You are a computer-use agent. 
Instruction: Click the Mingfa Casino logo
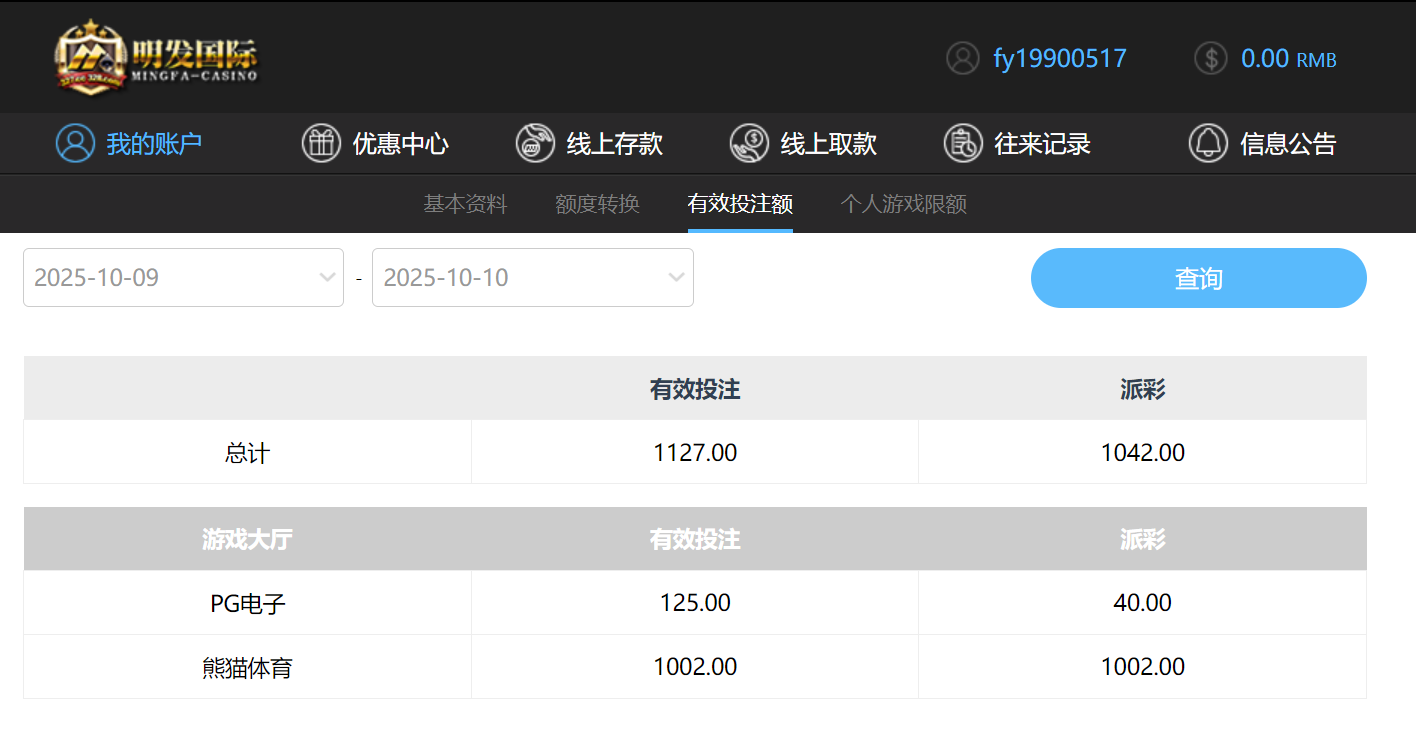[x=156, y=58]
